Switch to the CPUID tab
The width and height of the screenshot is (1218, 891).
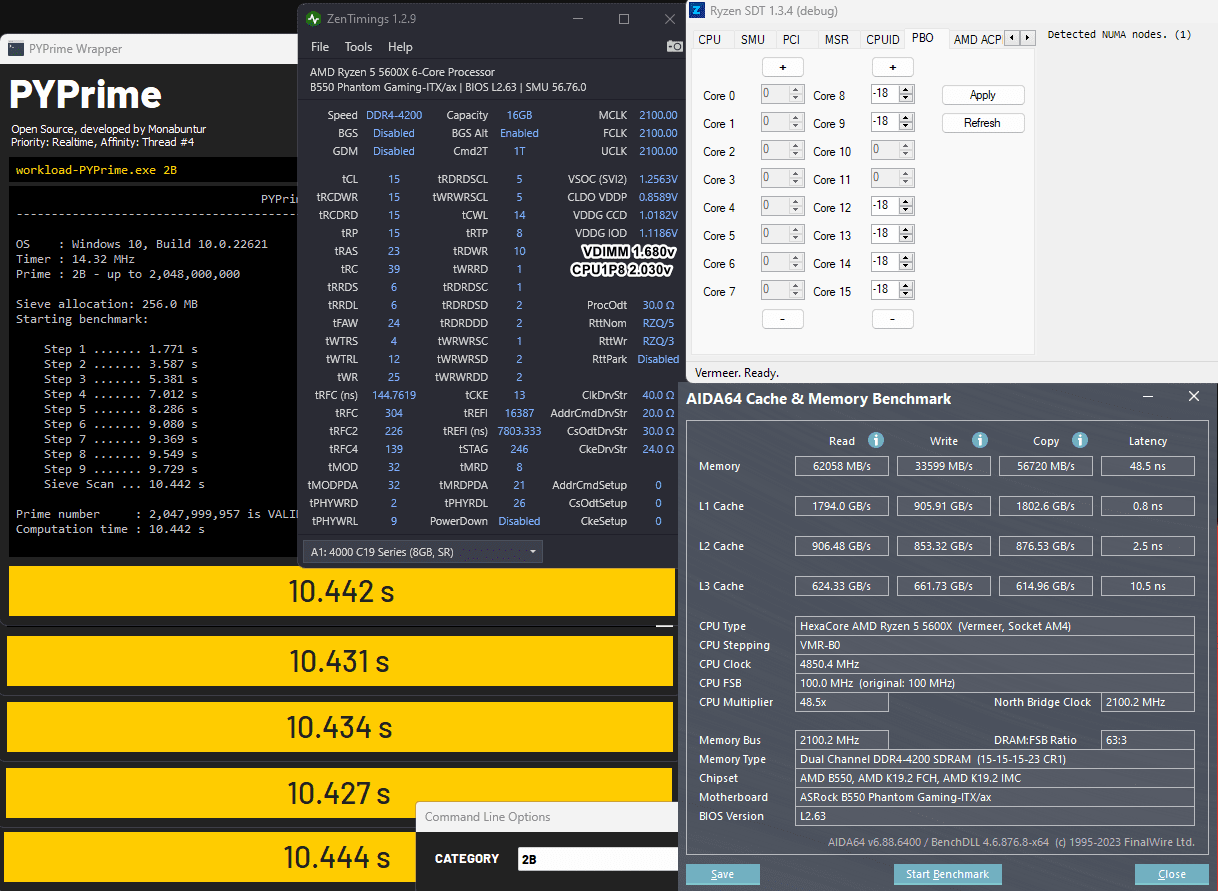[883, 40]
